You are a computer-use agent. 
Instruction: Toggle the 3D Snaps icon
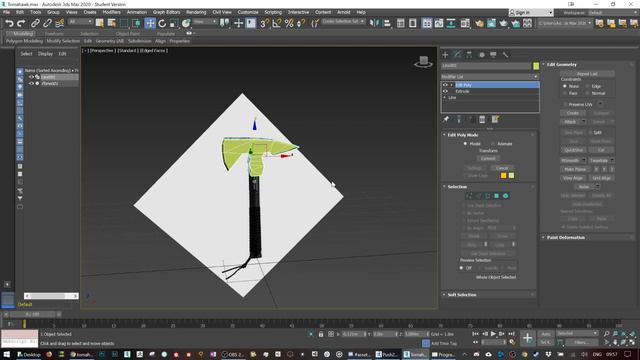(264, 23)
